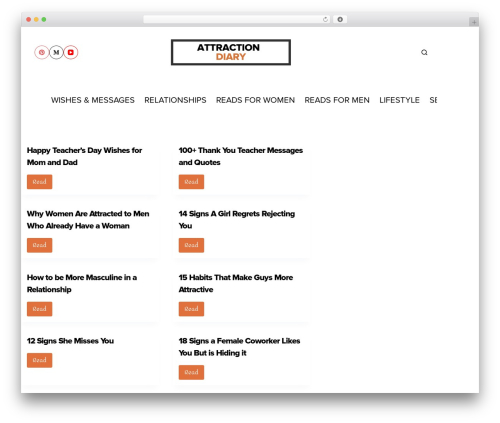The width and height of the screenshot is (500, 423).
Task: Open 100+ Thank You Teacher Messages article
Action: tap(241, 156)
